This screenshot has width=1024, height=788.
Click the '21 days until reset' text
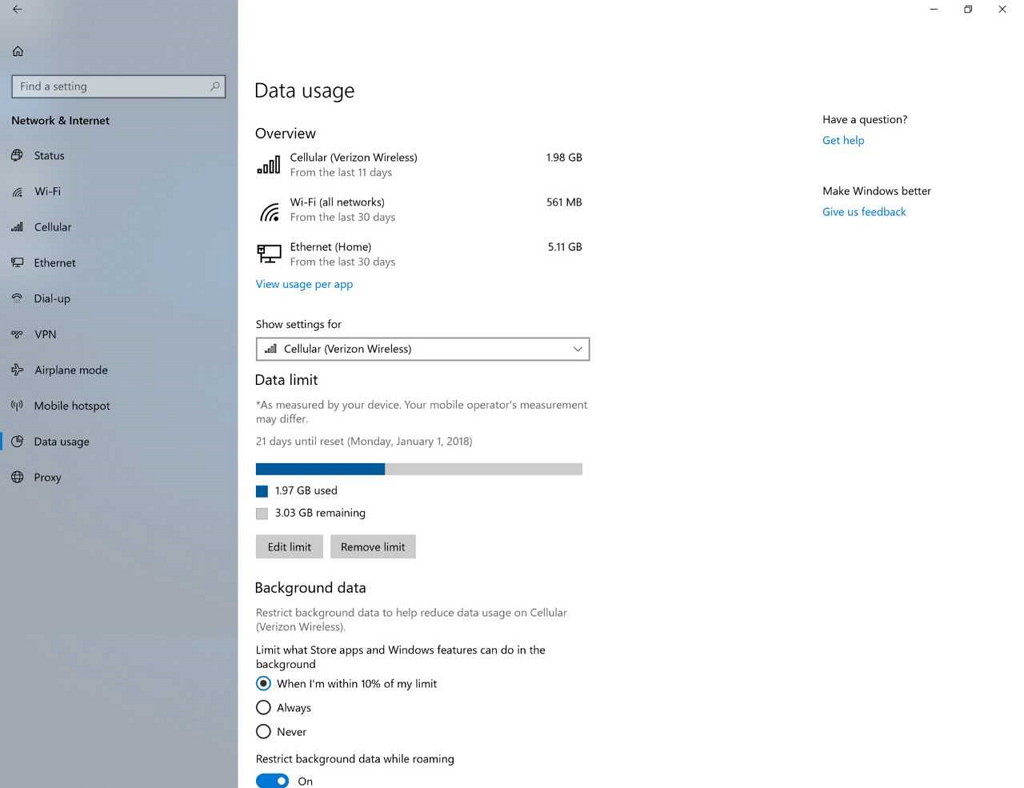[x=364, y=441]
